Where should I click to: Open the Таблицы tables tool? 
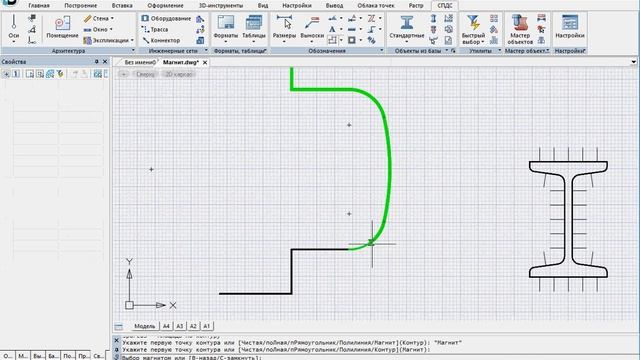tap(253, 29)
